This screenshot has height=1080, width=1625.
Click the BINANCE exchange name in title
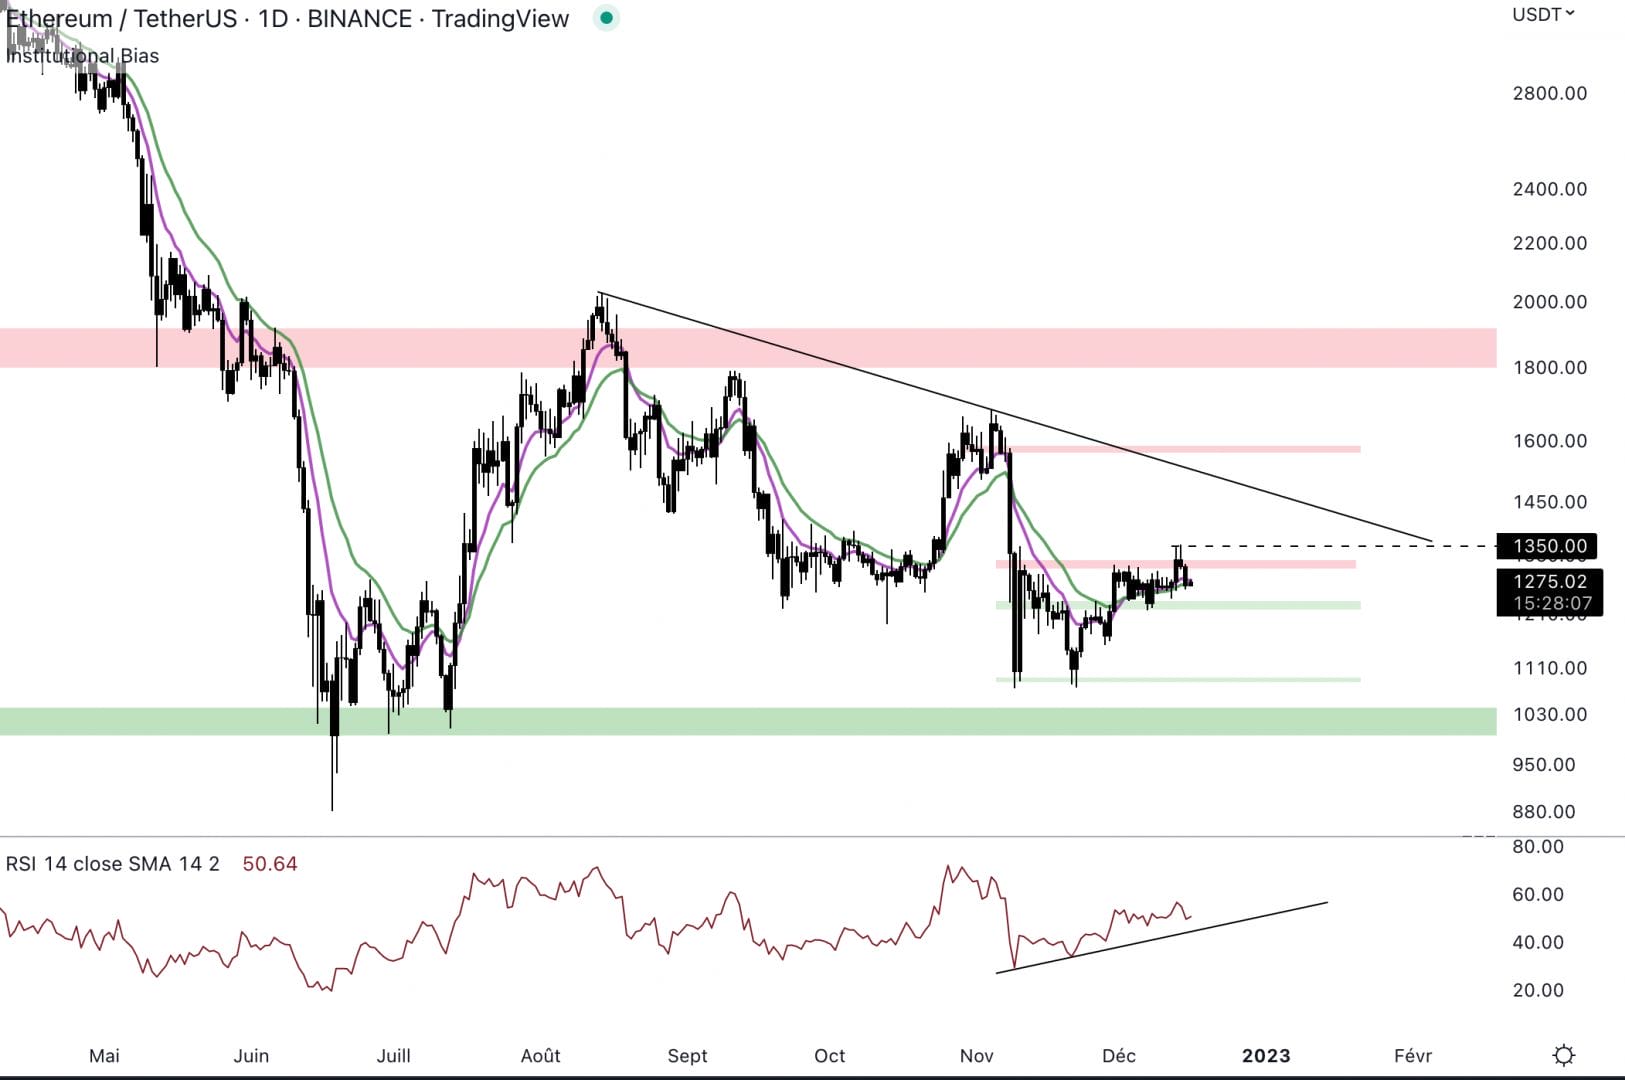tap(358, 18)
